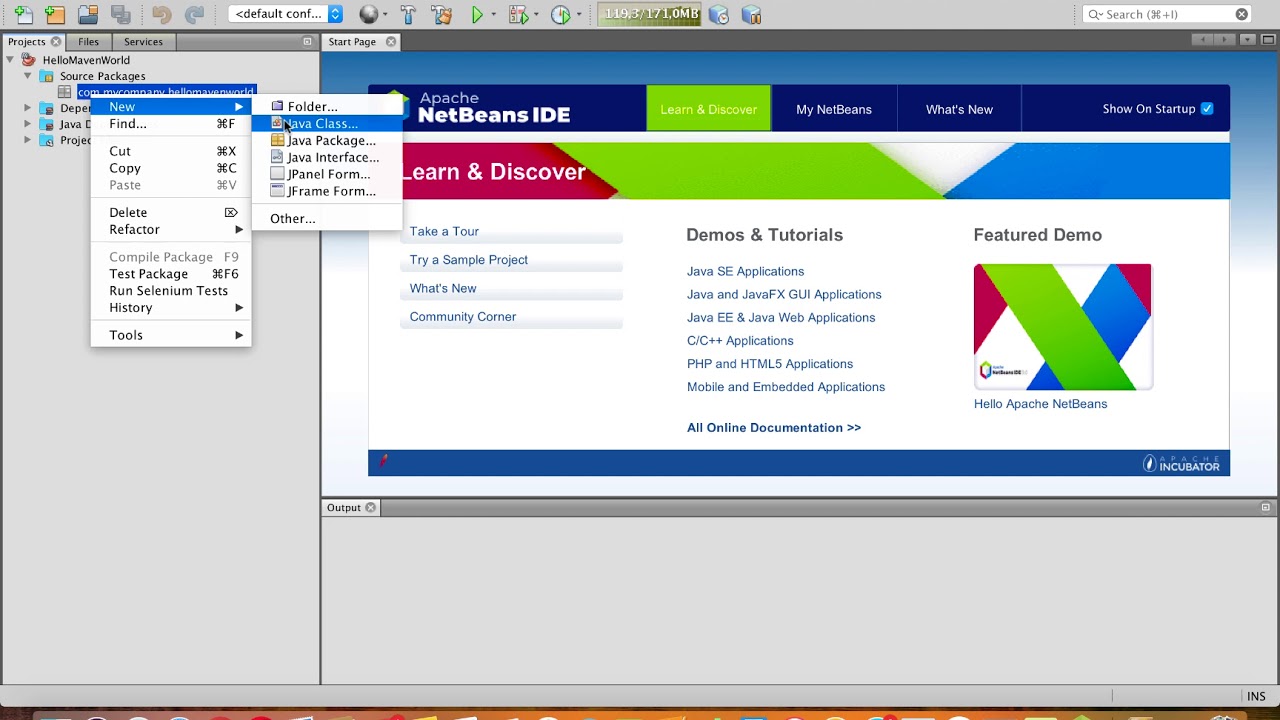This screenshot has height=720, width=1280.
Task: Run the project with the green play icon
Action: point(478,14)
